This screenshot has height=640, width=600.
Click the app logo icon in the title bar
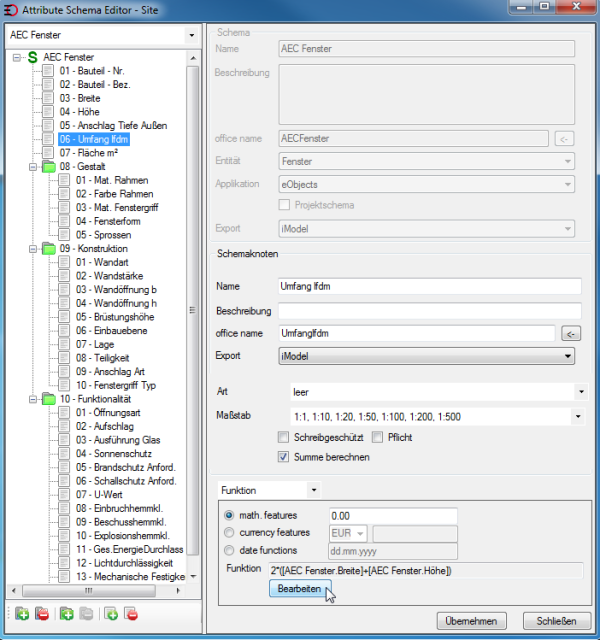coord(11,10)
